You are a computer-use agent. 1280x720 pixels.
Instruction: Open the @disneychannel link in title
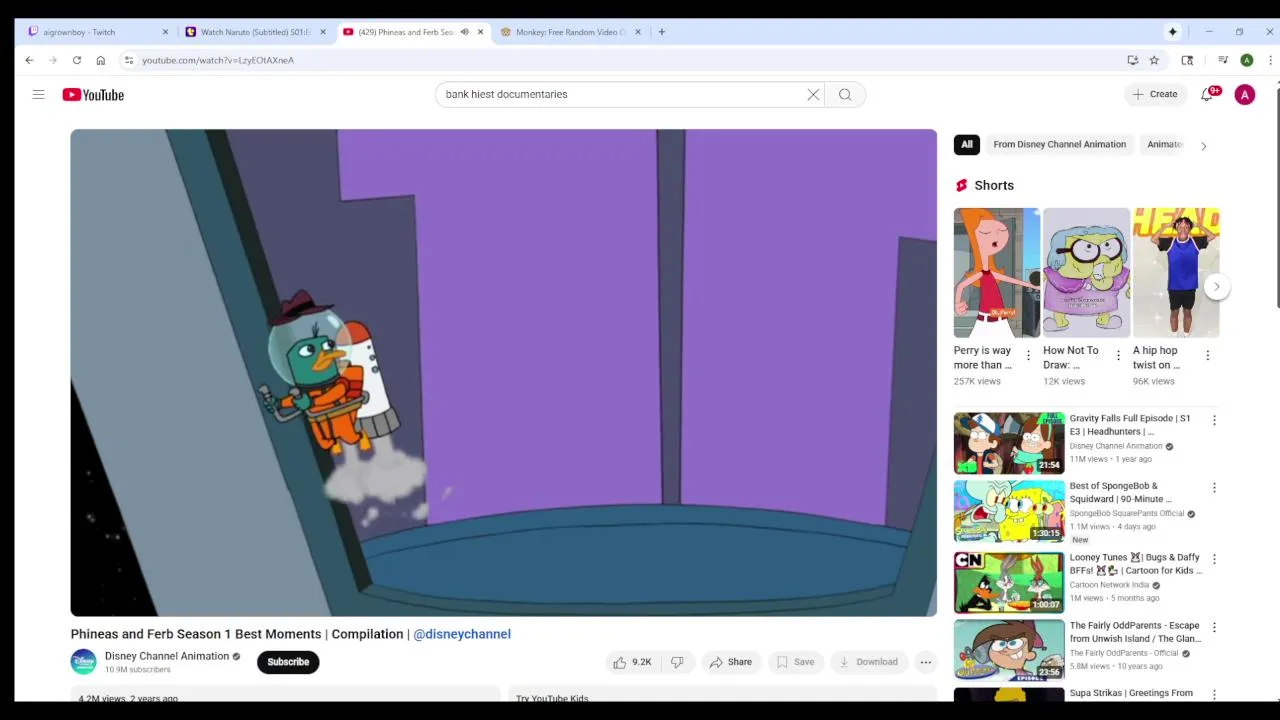point(462,634)
